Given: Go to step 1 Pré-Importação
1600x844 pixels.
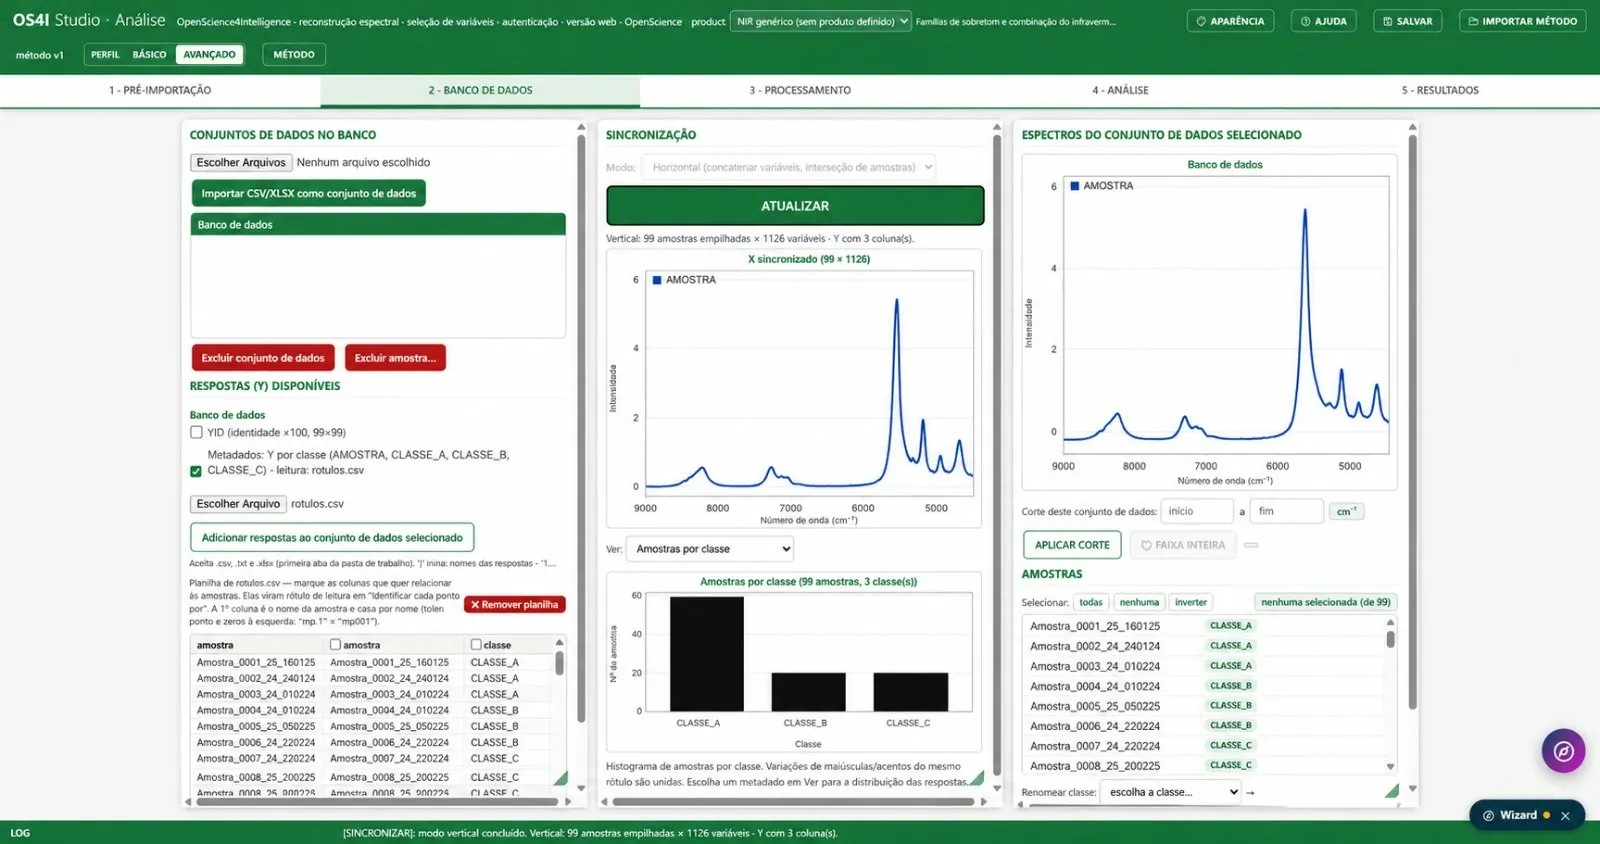Looking at the screenshot, I should [x=160, y=90].
